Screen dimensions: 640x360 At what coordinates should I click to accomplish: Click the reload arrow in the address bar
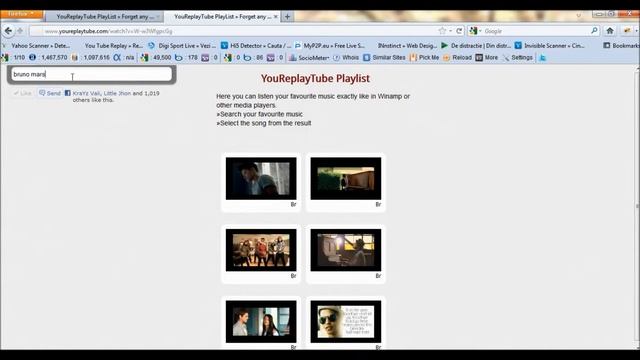click(x=459, y=31)
